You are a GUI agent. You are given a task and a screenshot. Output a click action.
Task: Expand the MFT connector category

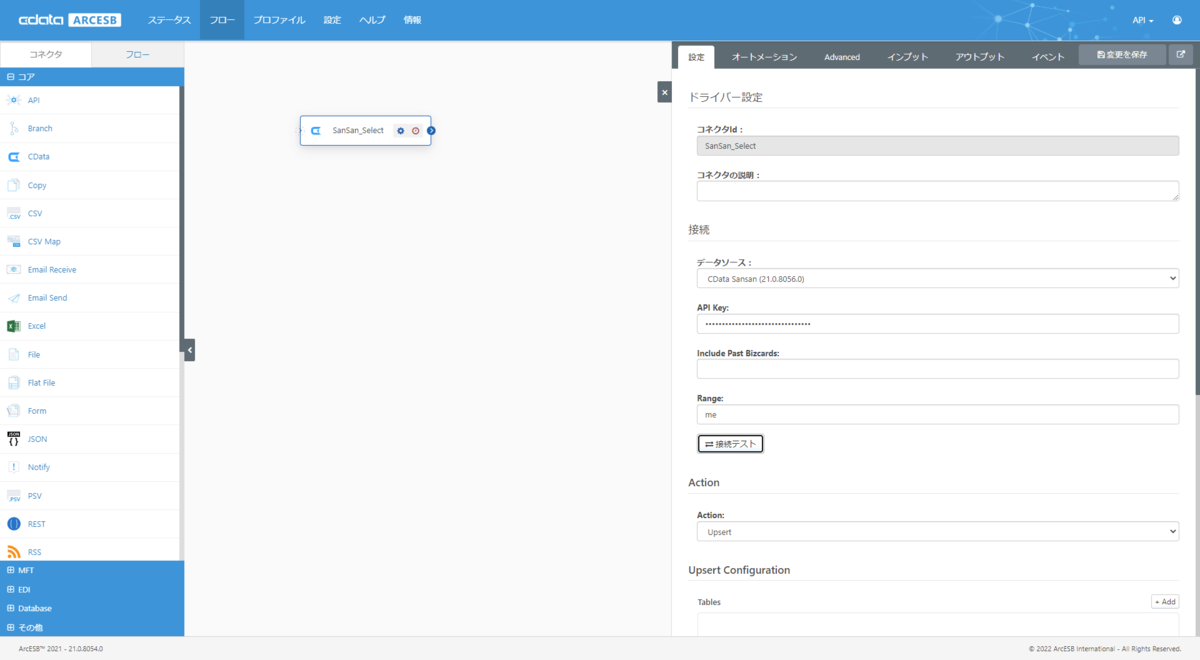pos(92,570)
